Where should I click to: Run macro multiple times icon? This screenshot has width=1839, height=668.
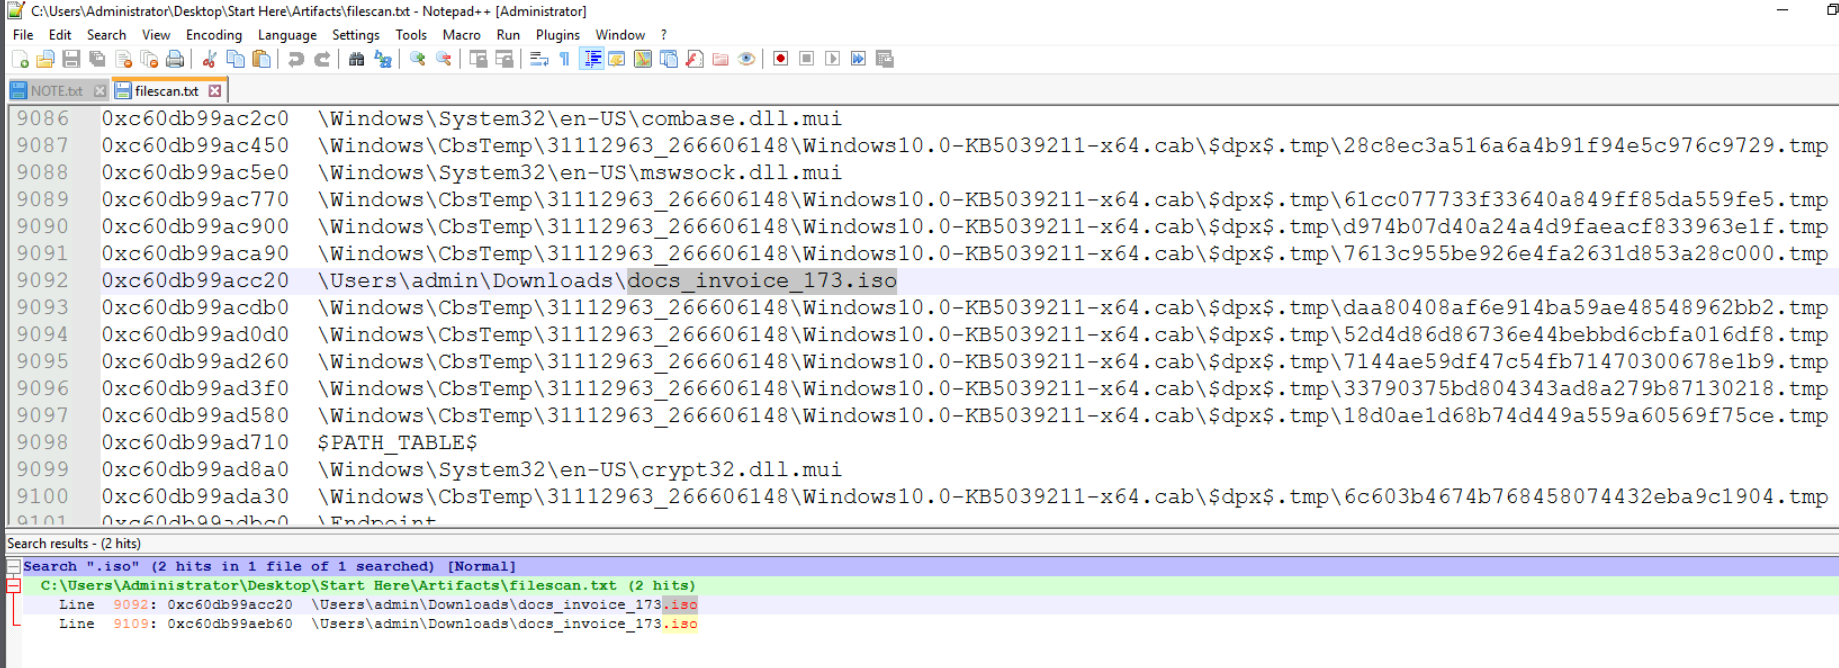[858, 59]
